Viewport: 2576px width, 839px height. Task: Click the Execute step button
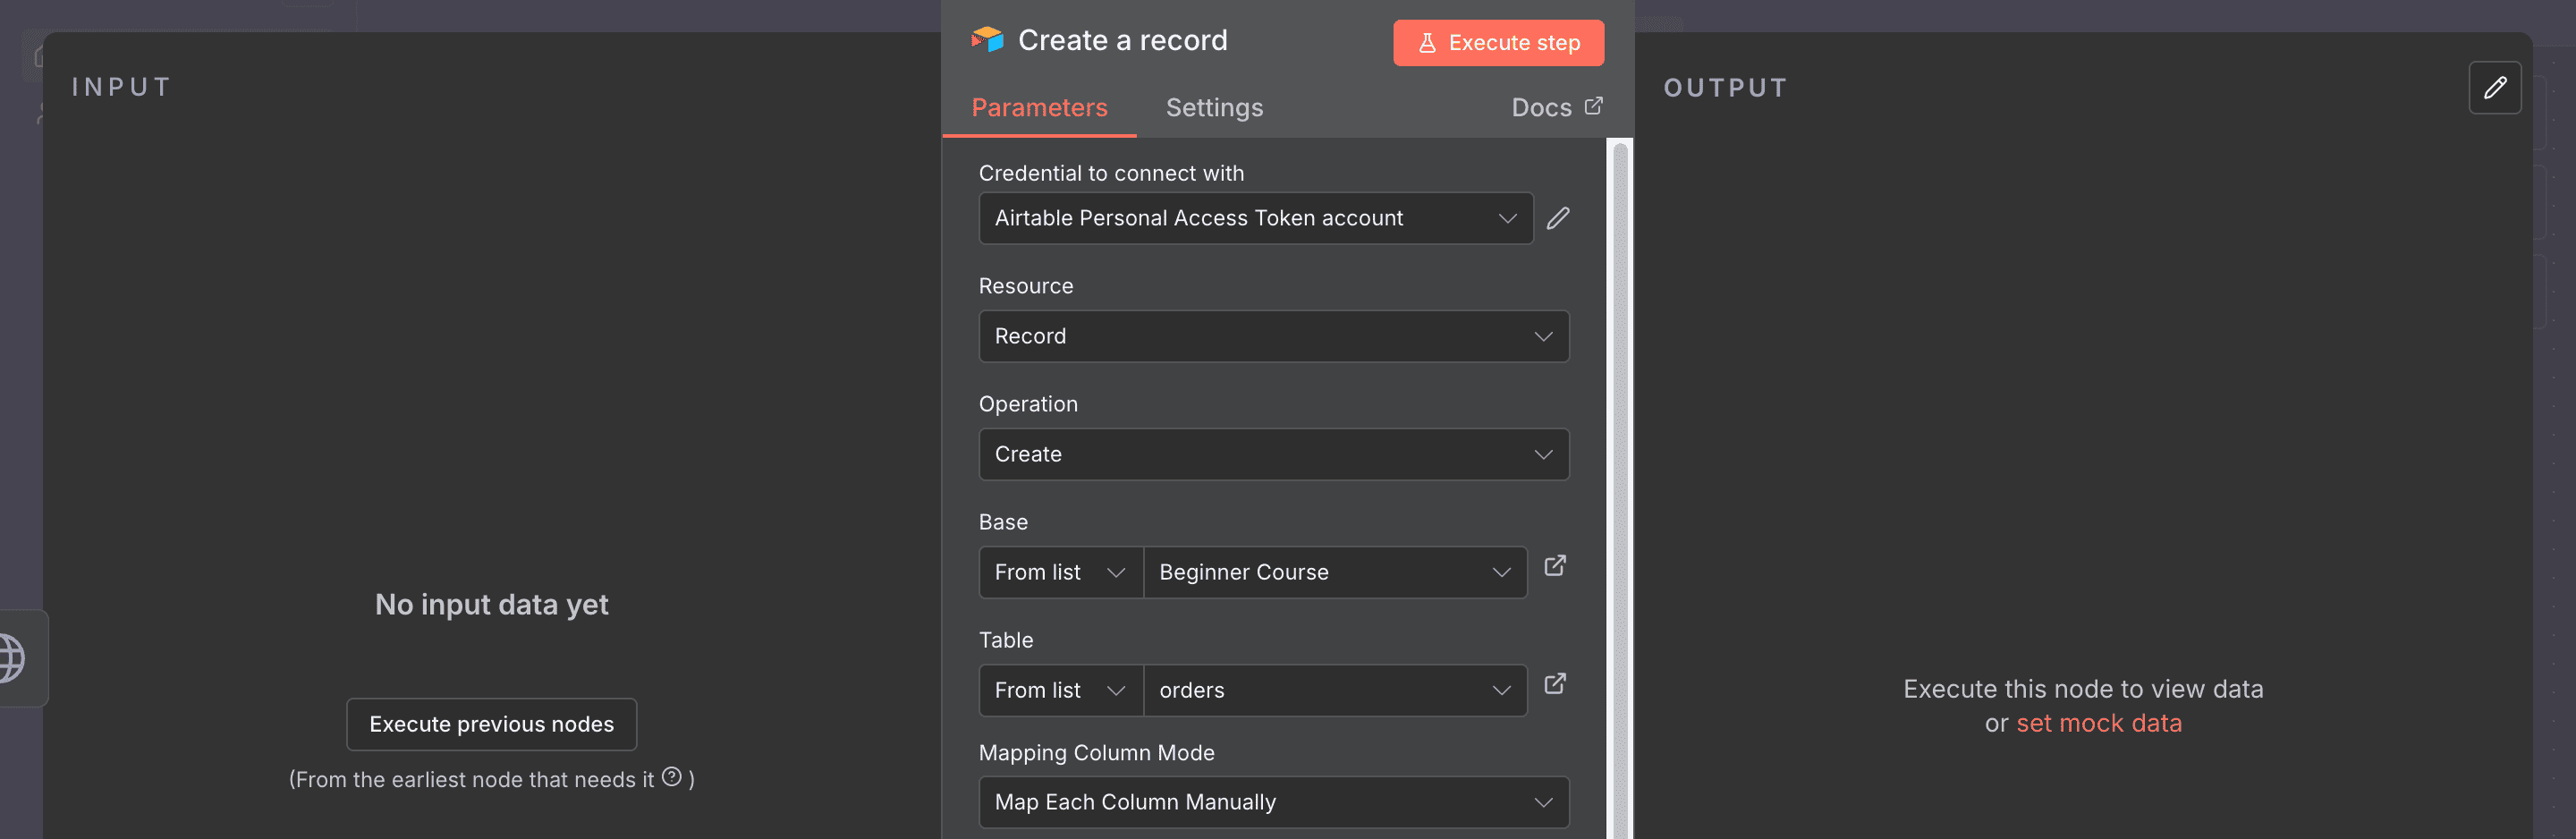1498,43
